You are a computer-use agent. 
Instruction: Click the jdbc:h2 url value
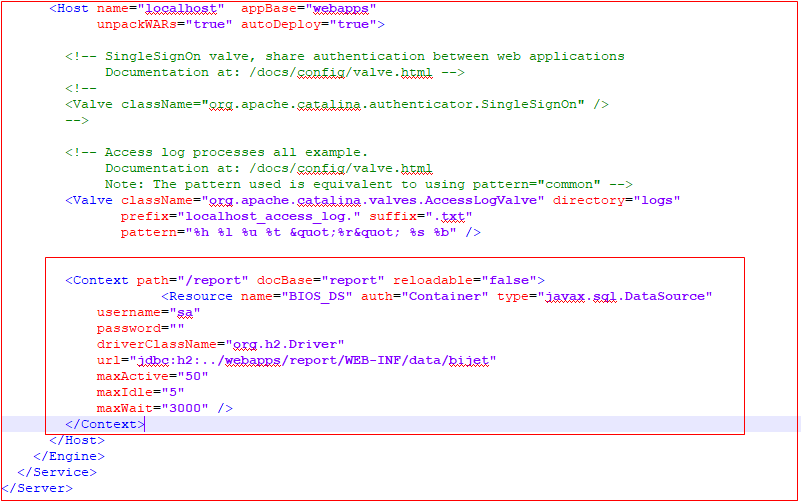(x=312, y=360)
